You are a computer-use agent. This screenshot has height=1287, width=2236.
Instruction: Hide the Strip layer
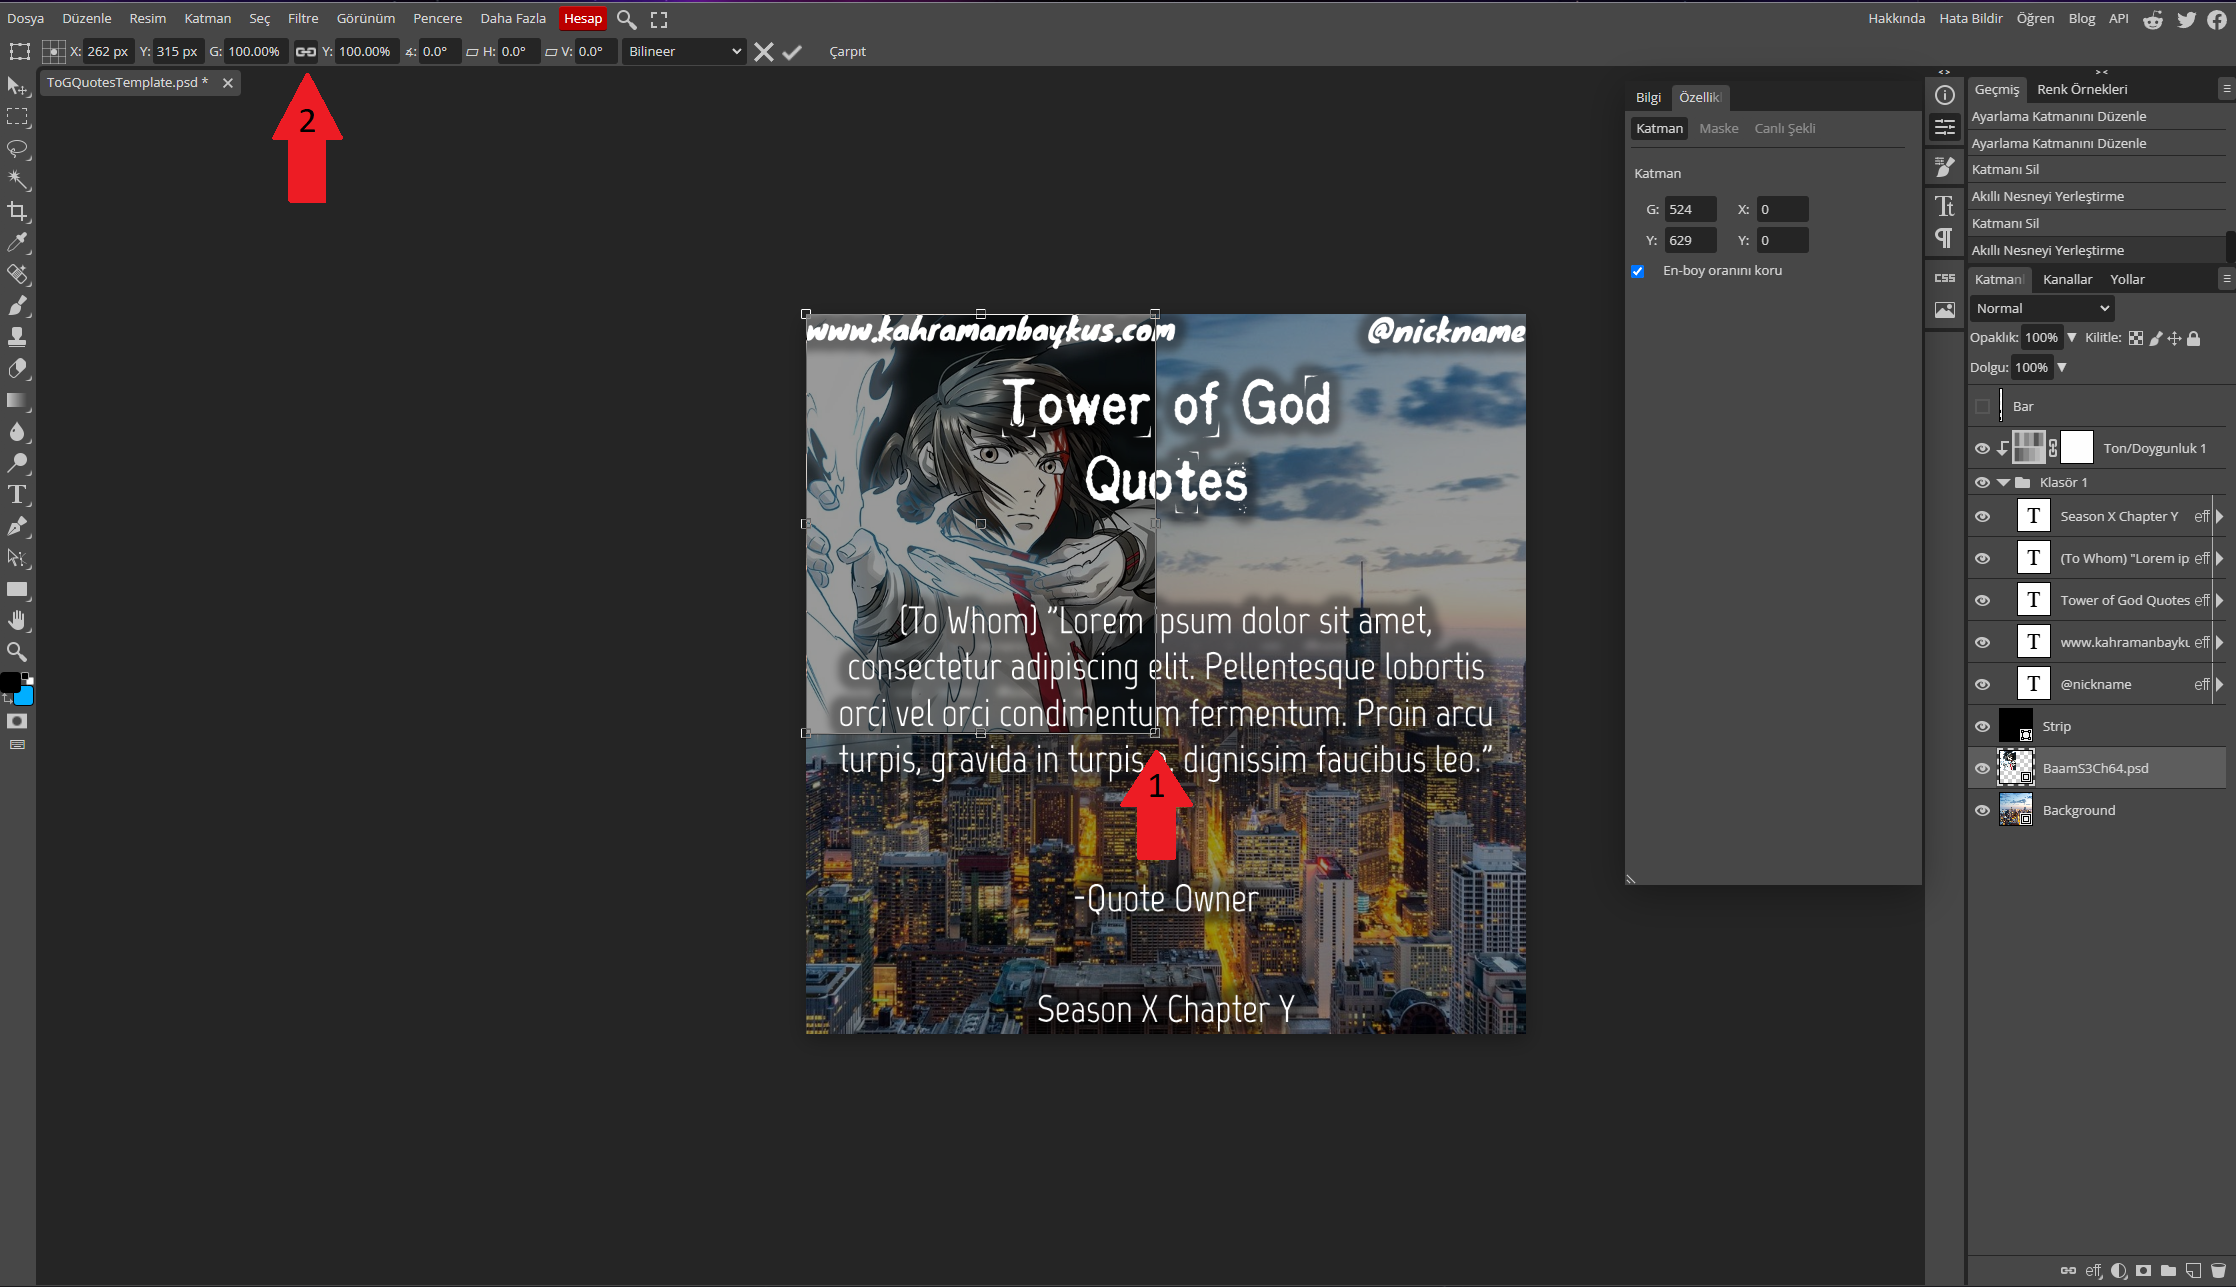1982,726
